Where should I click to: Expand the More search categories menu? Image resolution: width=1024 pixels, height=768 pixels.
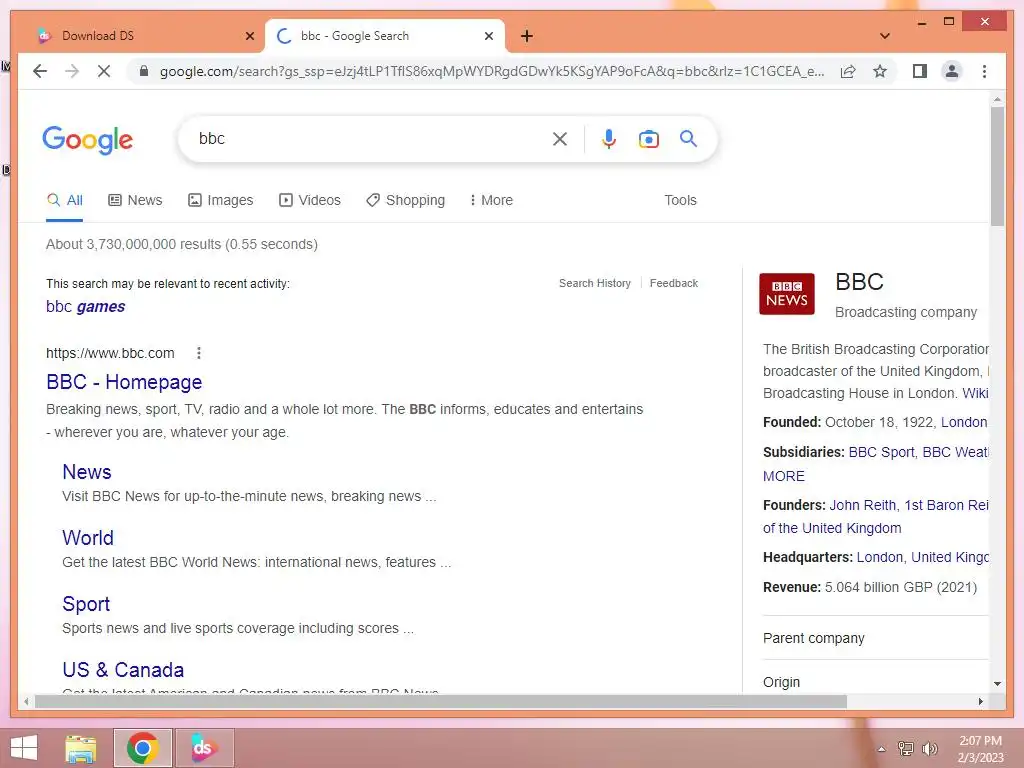tap(491, 200)
